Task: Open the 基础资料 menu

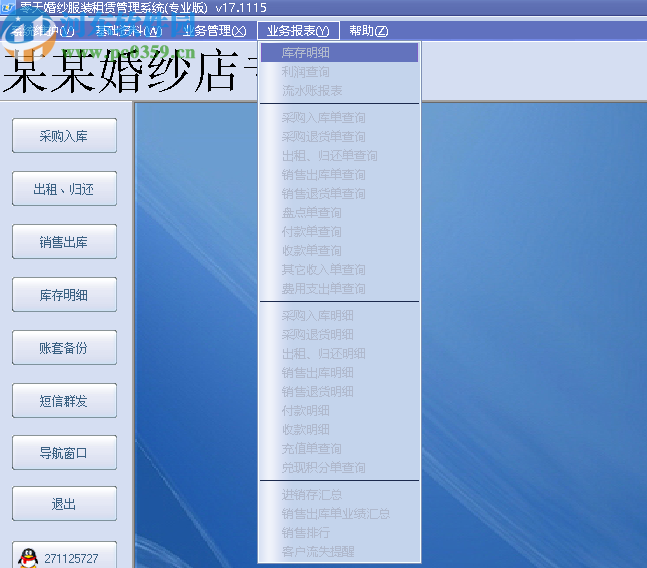Action: 128,31
